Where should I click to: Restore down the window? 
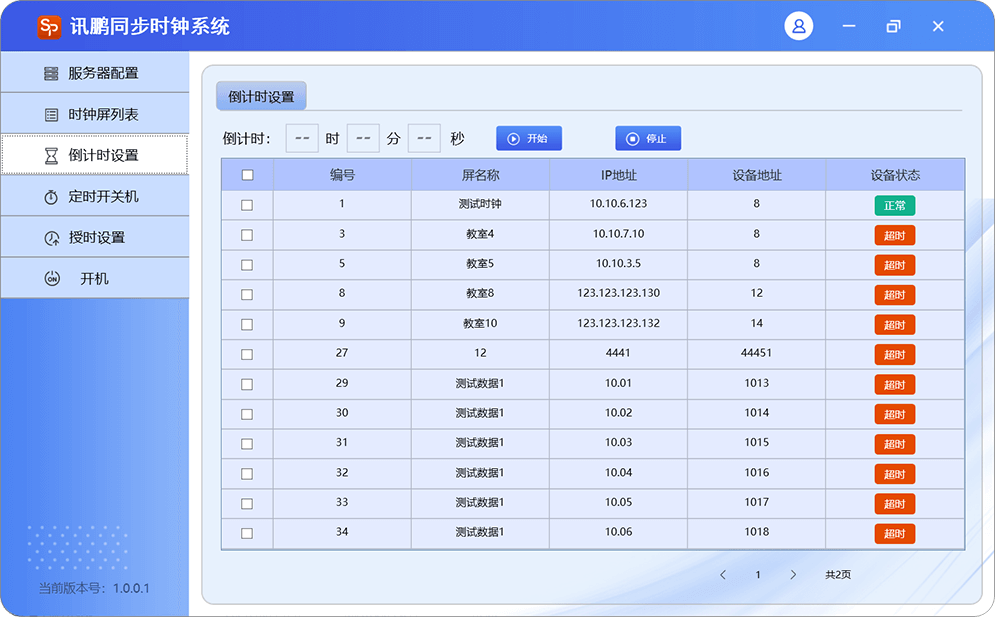tap(893, 26)
